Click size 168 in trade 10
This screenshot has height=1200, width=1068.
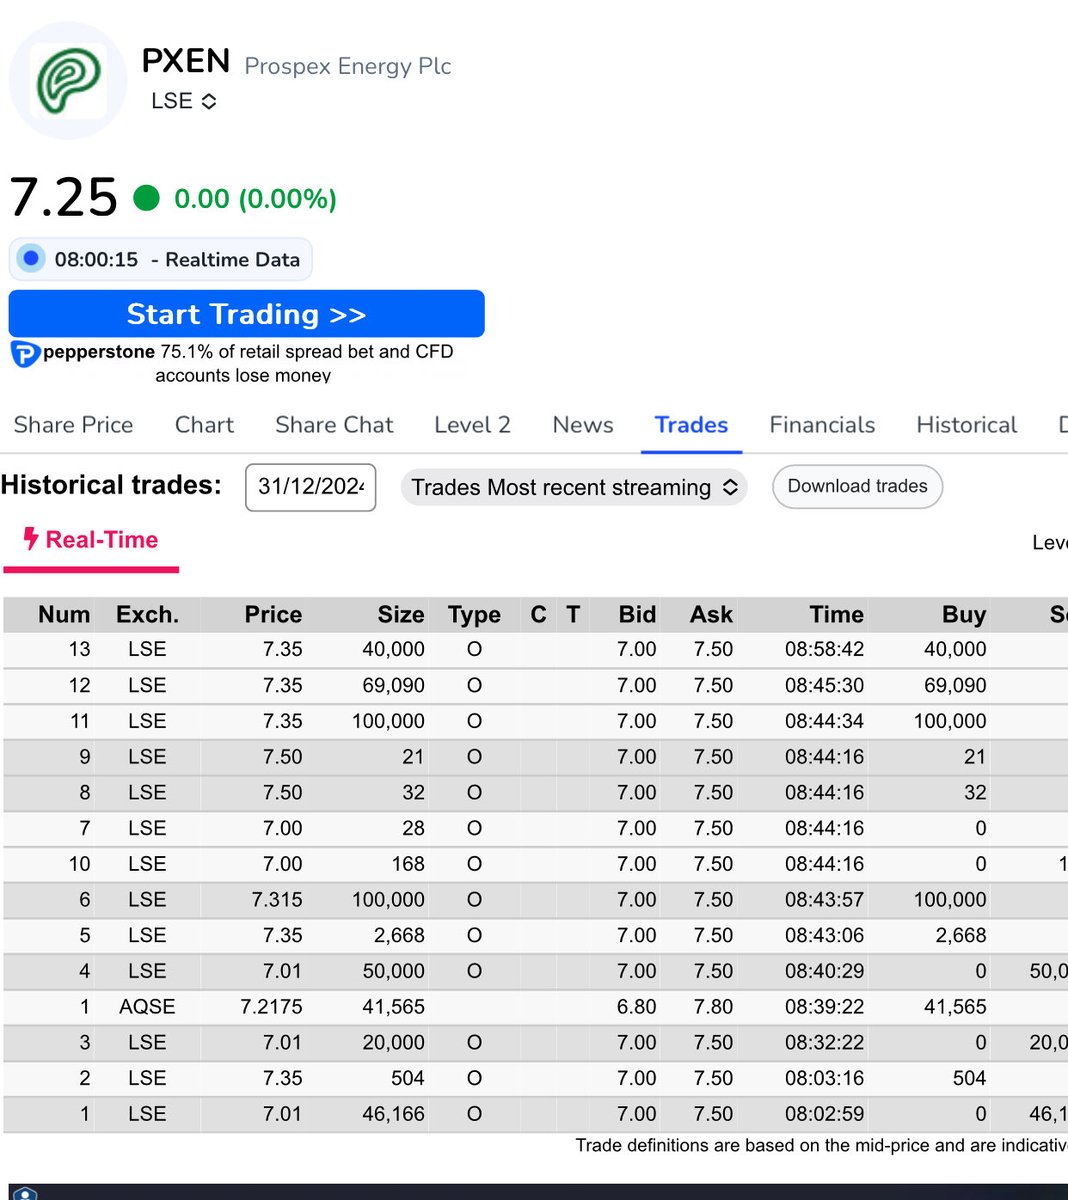(408, 864)
